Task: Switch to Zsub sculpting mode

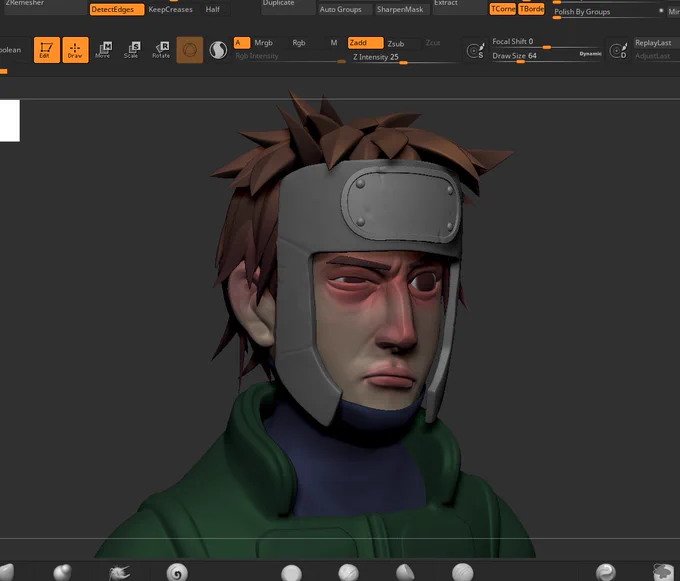Action: coord(396,43)
